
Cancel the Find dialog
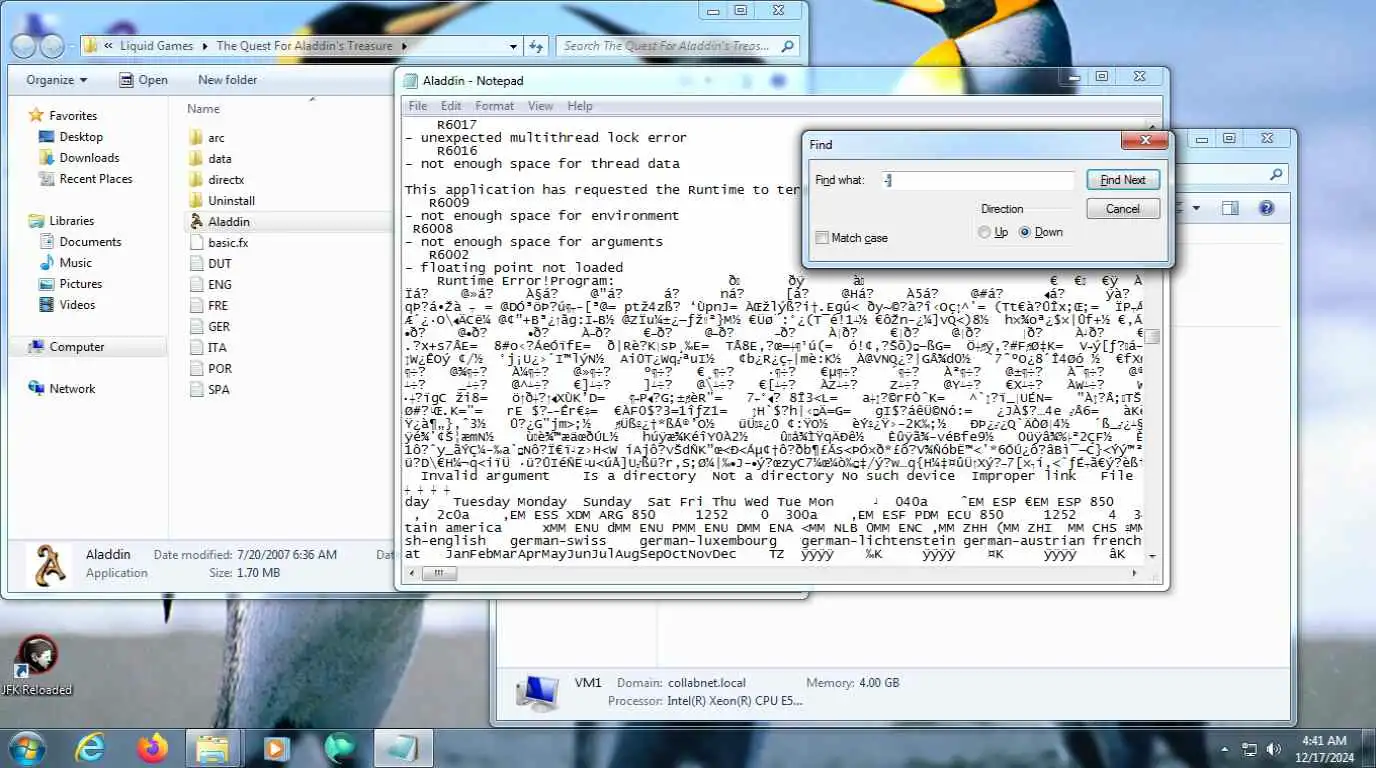click(x=1123, y=209)
